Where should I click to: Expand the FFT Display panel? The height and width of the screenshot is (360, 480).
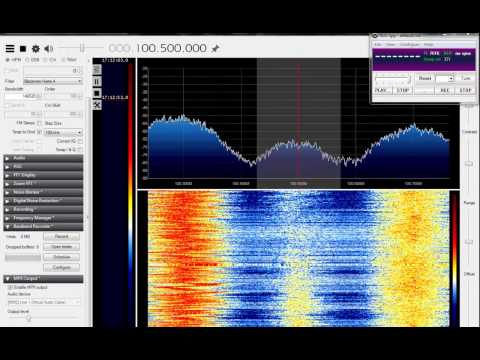coord(43,175)
